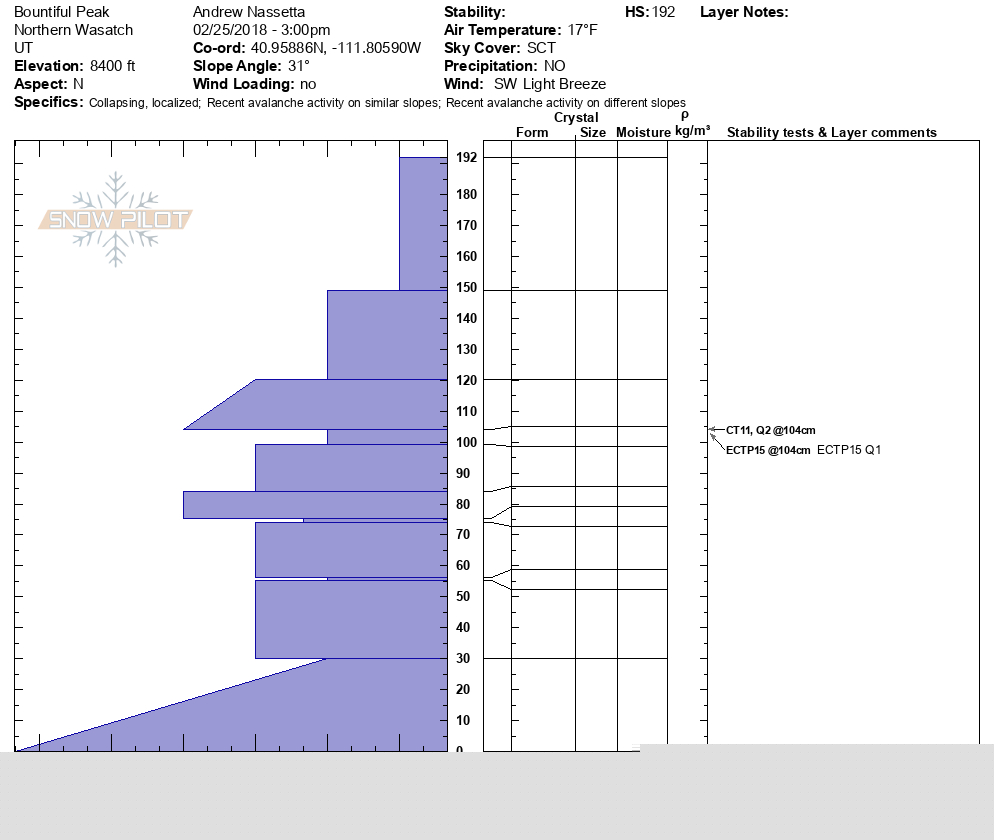Click the ECTP15 Q1 comment
This screenshot has width=994, height=840.
tap(849, 449)
